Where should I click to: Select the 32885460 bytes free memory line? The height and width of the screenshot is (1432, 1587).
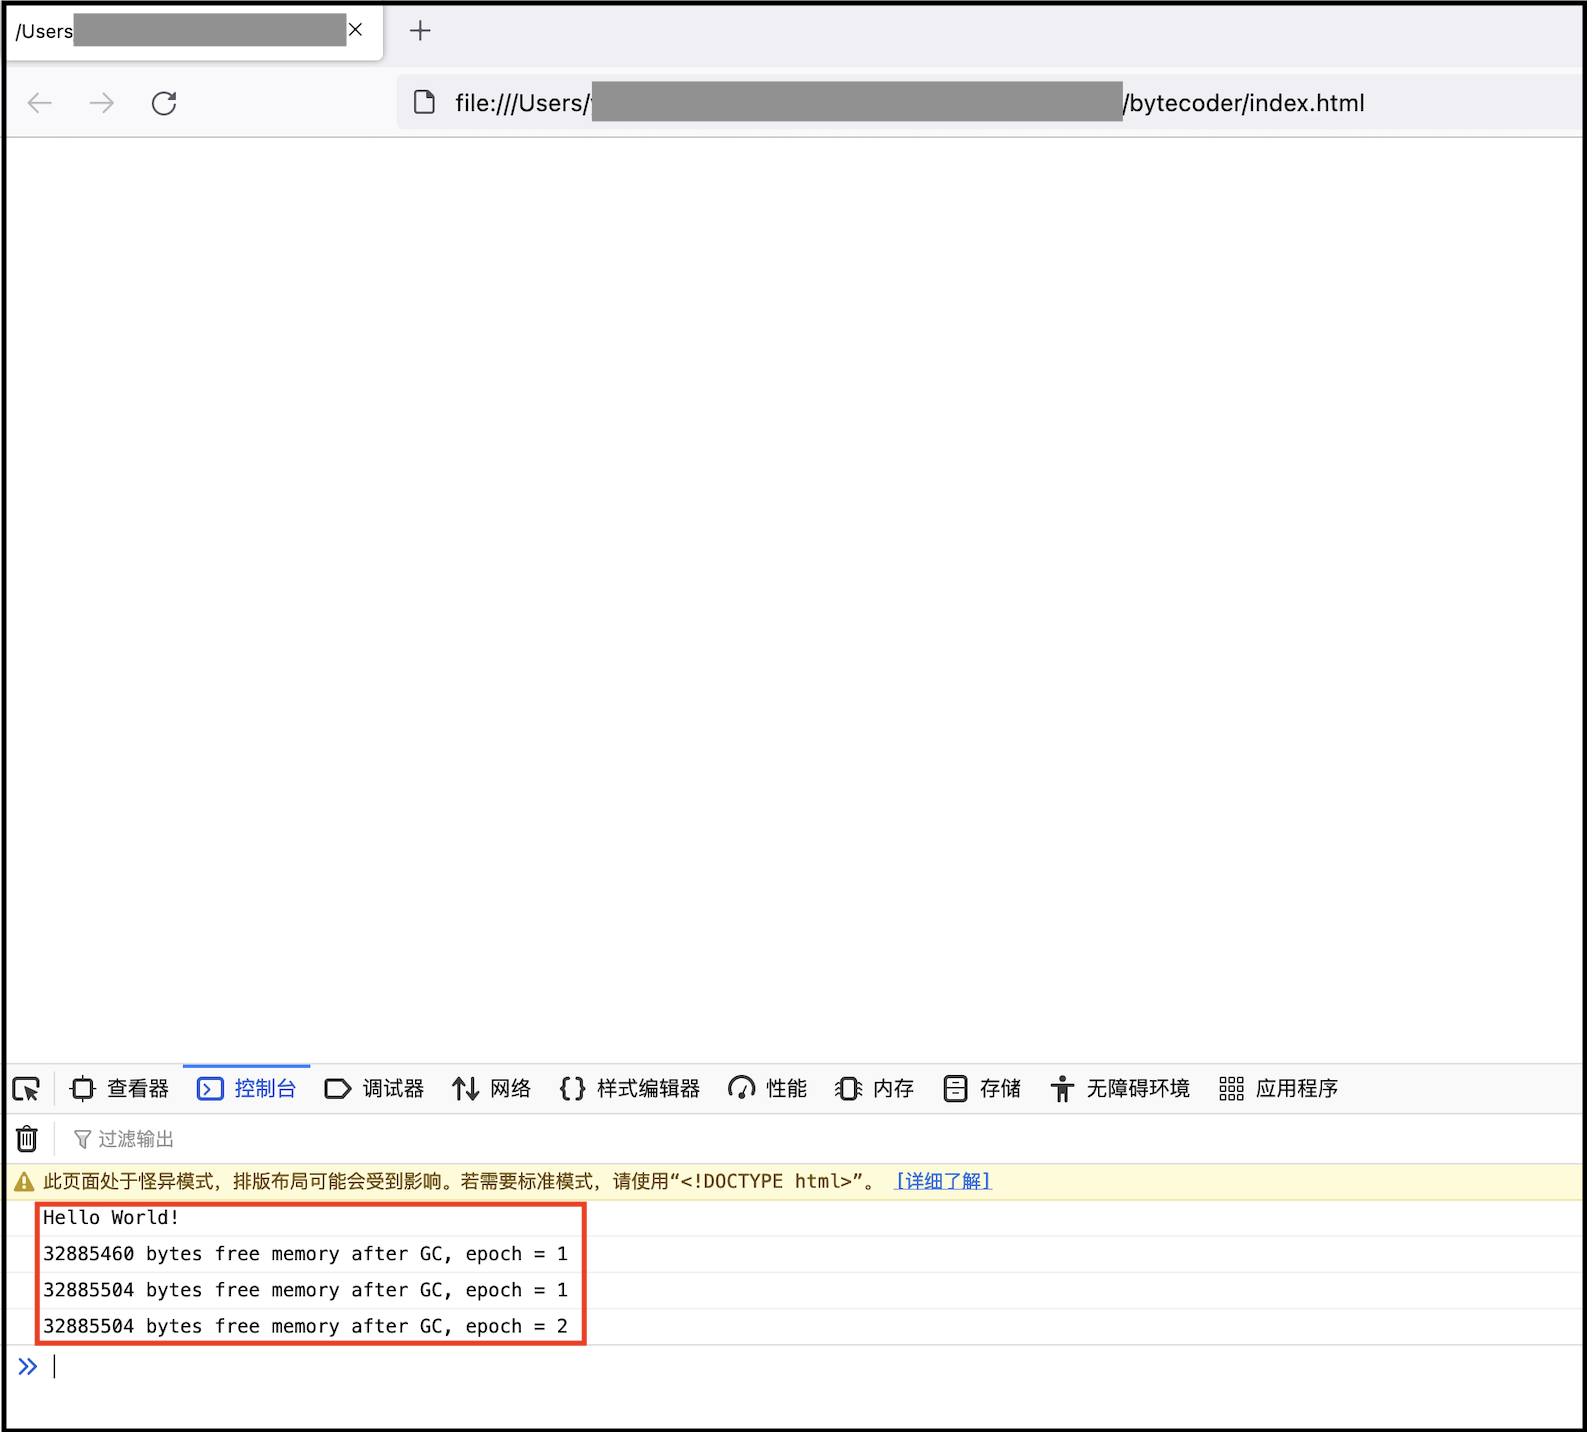tap(305, 1253)
